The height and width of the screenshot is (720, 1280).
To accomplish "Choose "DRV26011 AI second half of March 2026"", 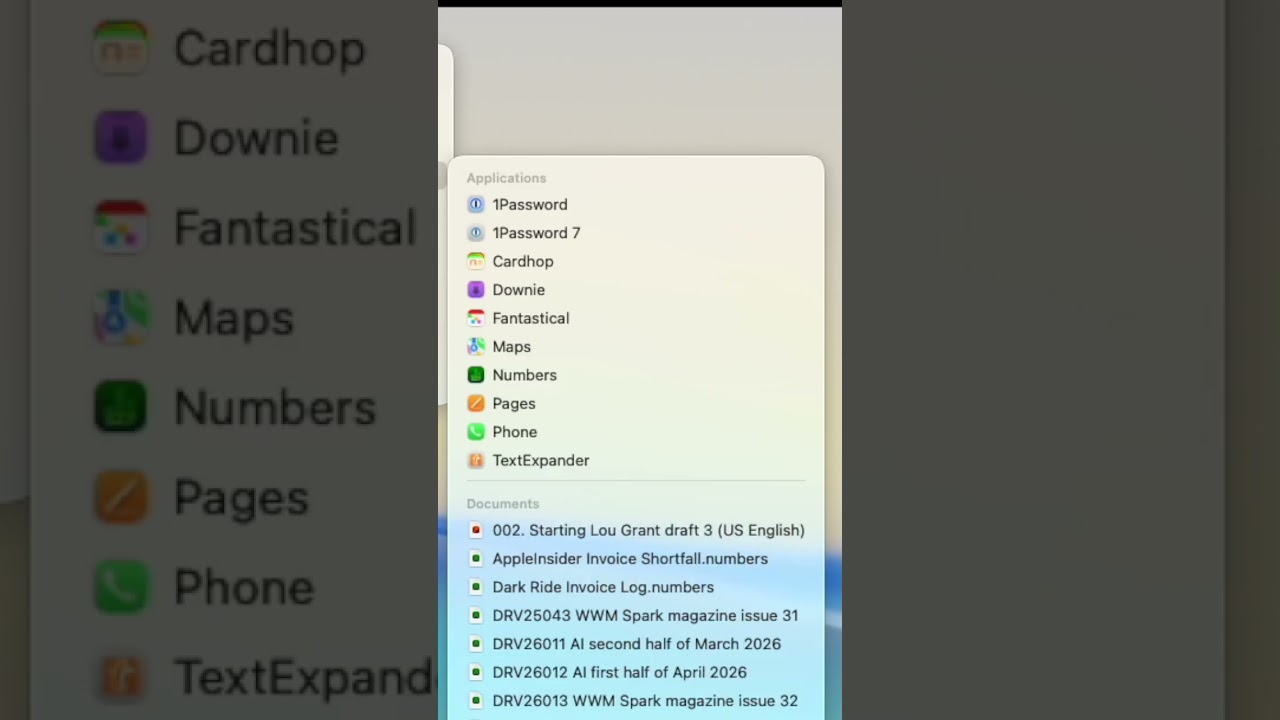I will pyautogui.click(x=625, y=644).
